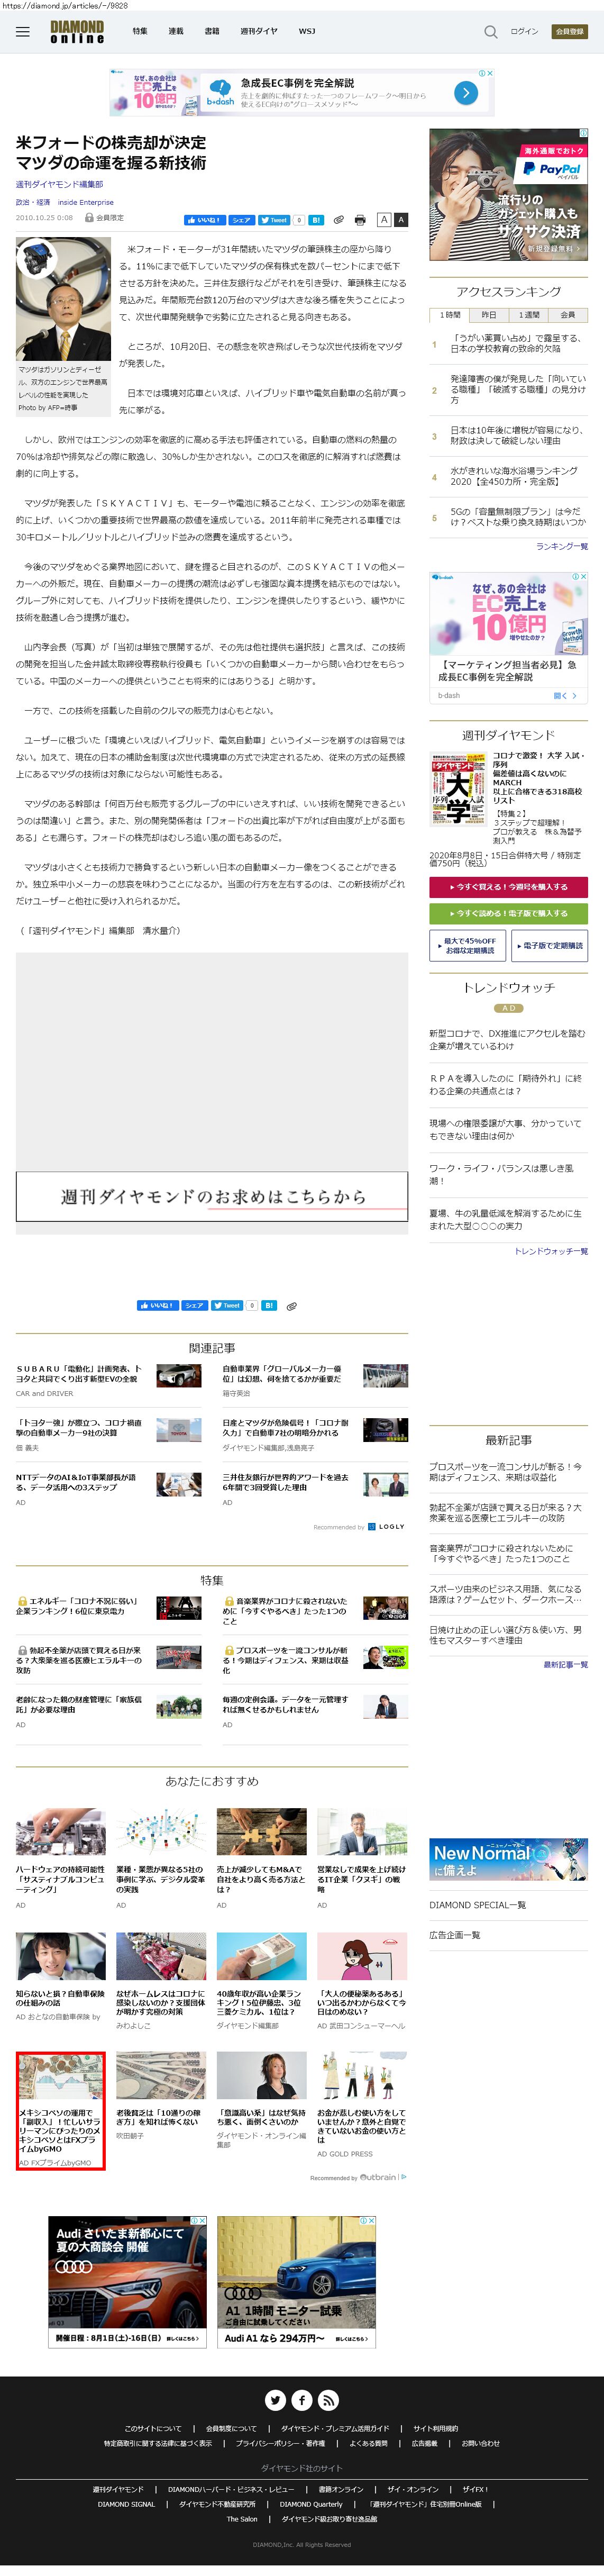Image resolution: width=604 pixels, height=2576 pixels.
Task: Click the 政治・経済 category link
Action: pyautogui.click(x=32, y=202)
